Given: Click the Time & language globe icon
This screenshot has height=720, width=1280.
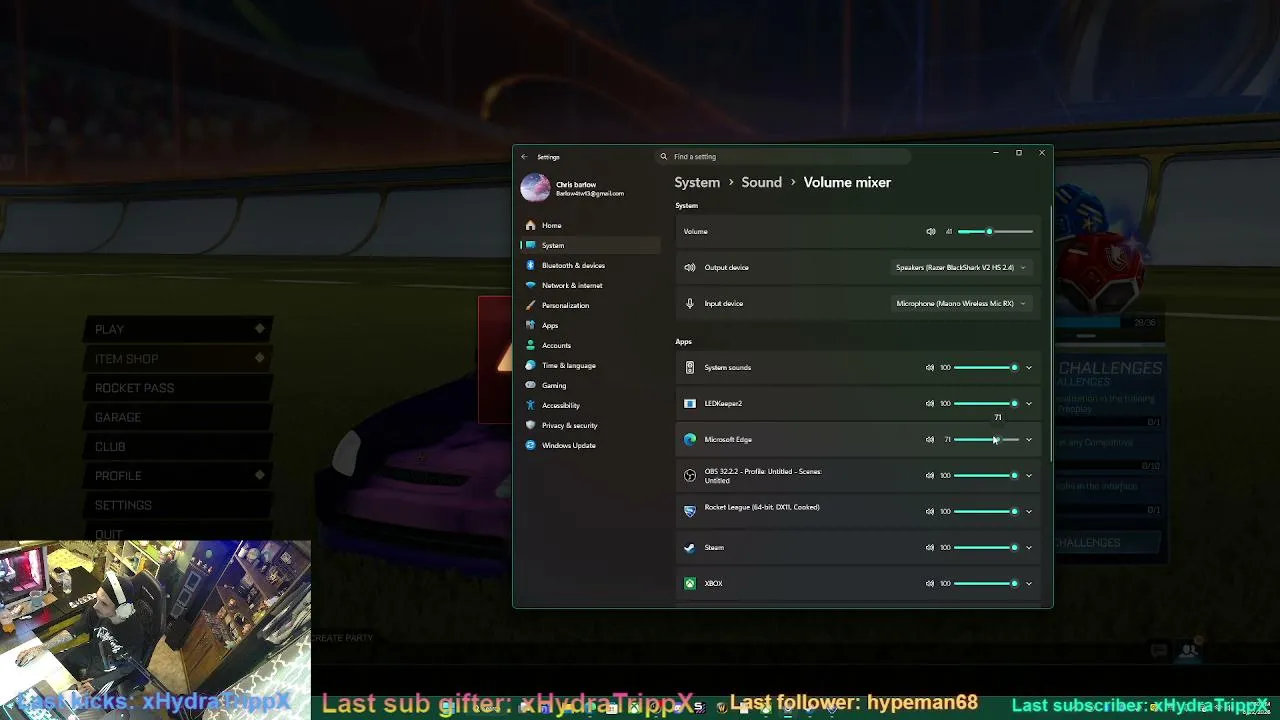Looking at the screenshot, I should click(531, 366).
